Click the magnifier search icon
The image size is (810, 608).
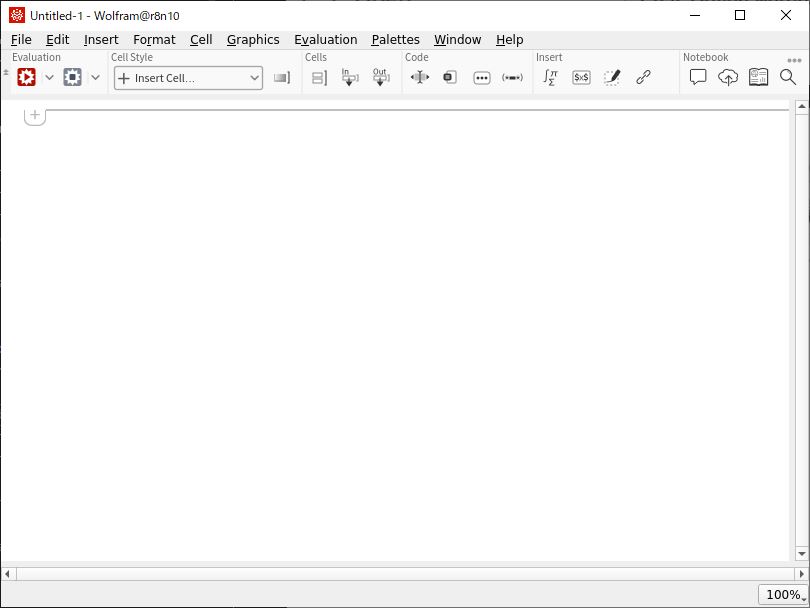(x=788, y=77)
